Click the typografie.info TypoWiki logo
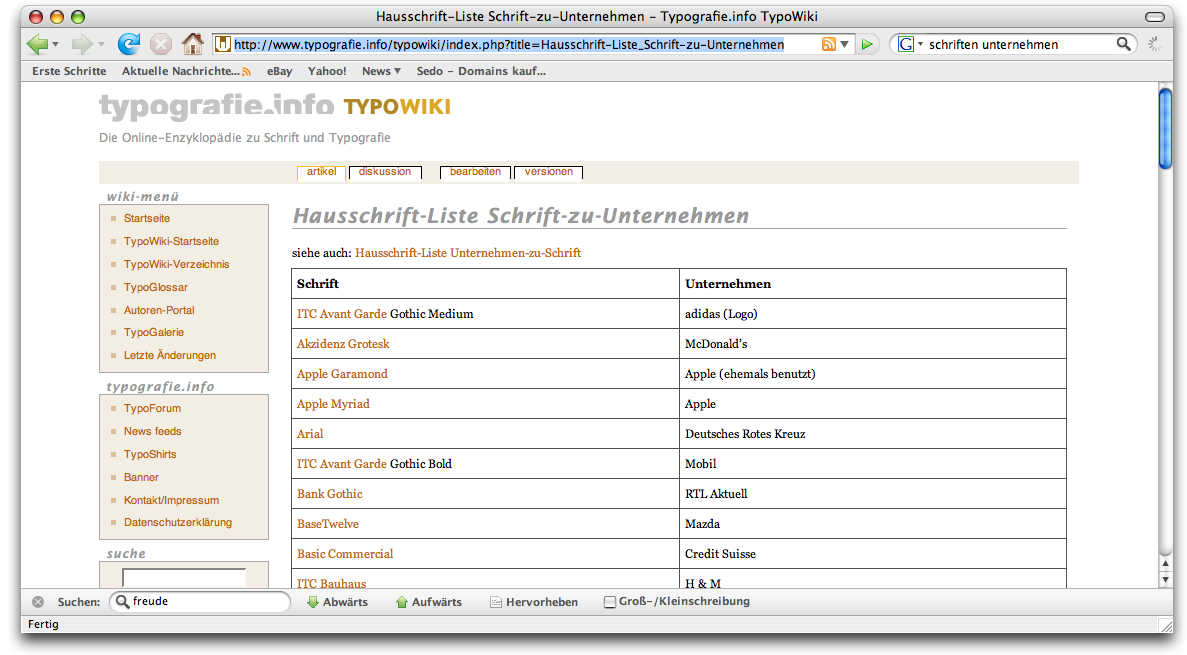The height and width of the screenshot is (655, 1187). tap(274, 106)
